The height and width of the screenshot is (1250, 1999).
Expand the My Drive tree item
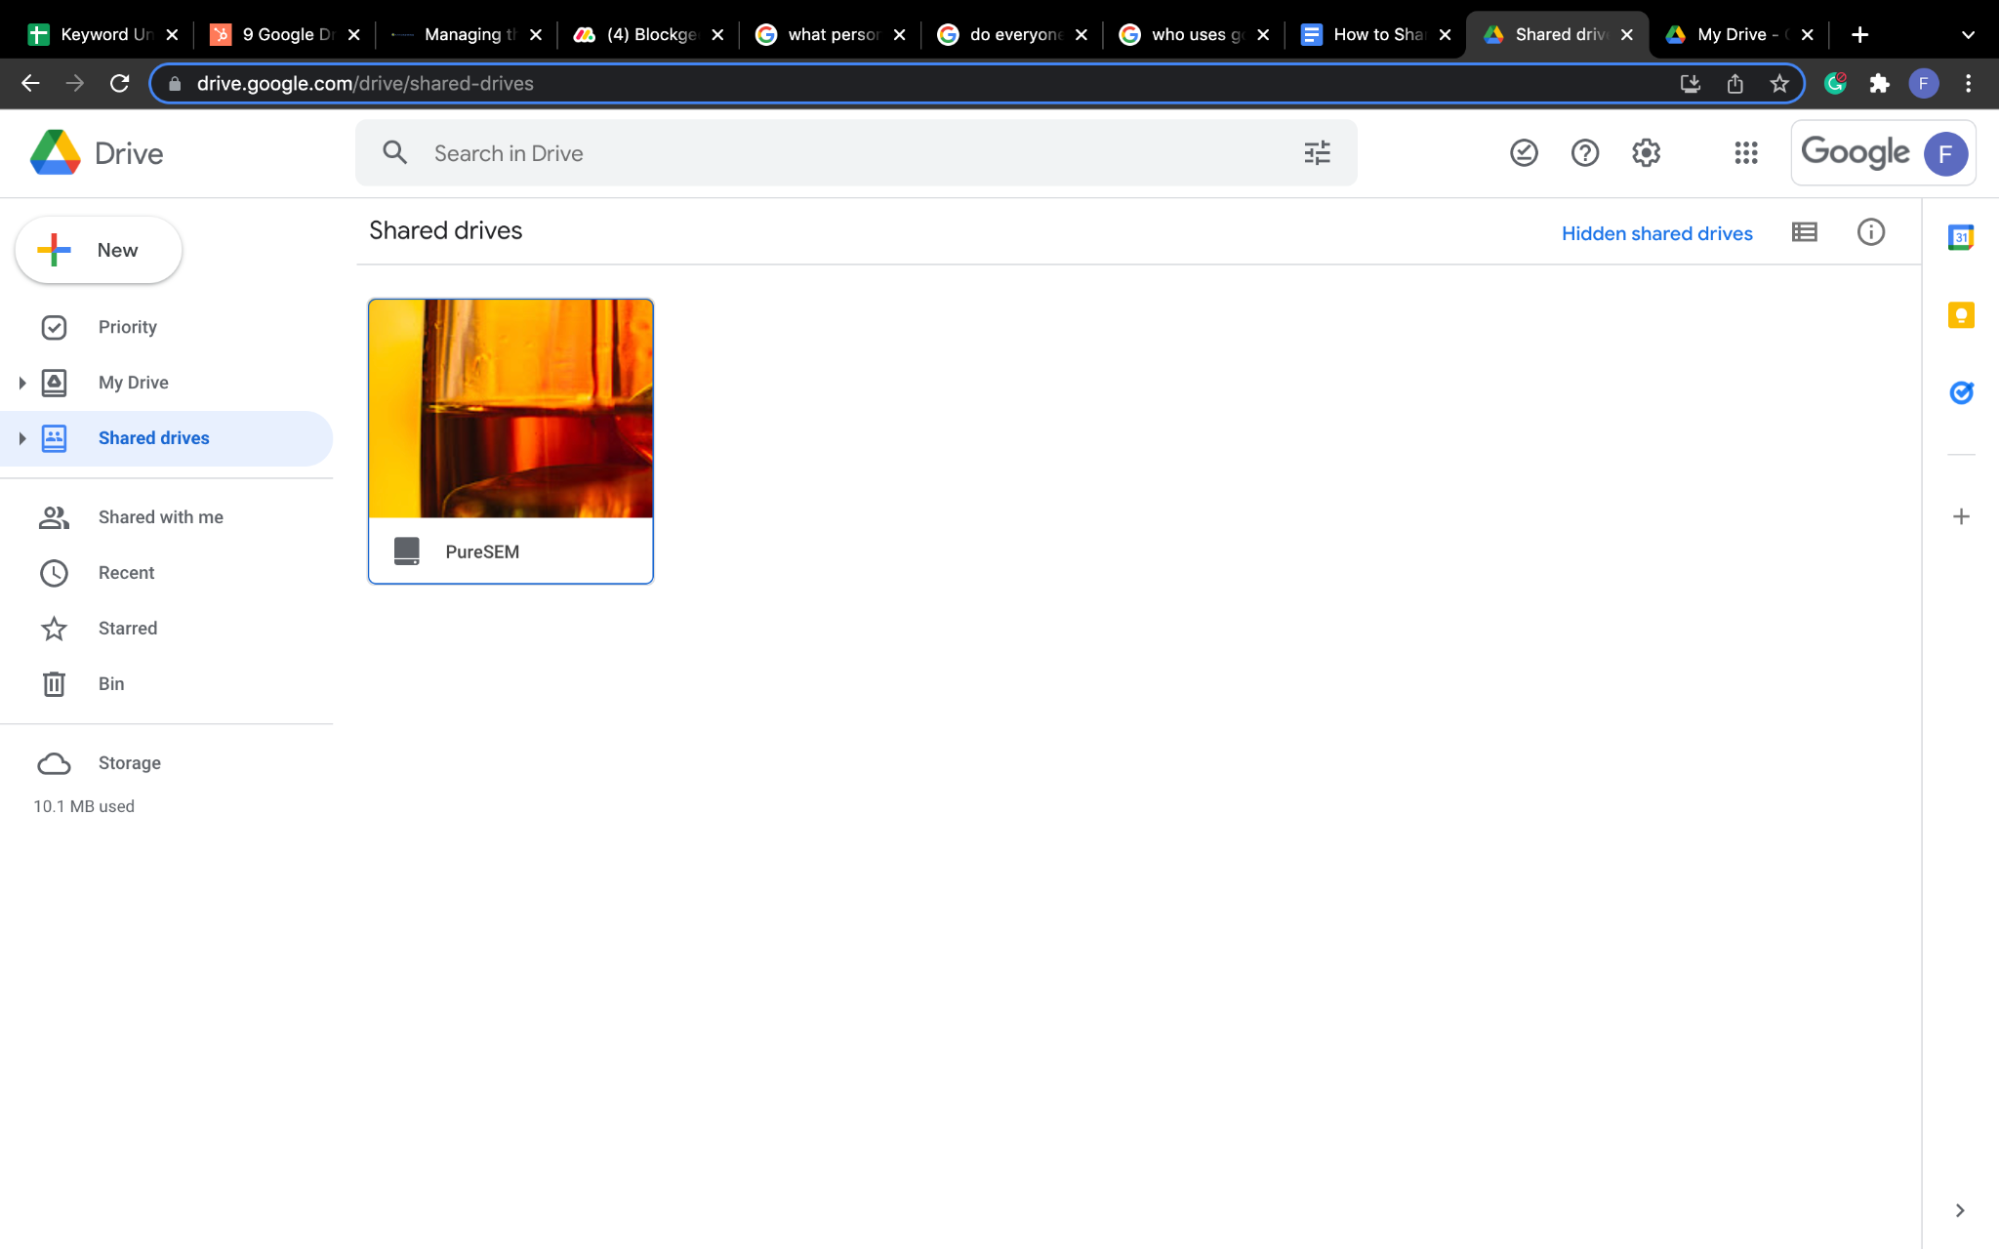point(22,382)
